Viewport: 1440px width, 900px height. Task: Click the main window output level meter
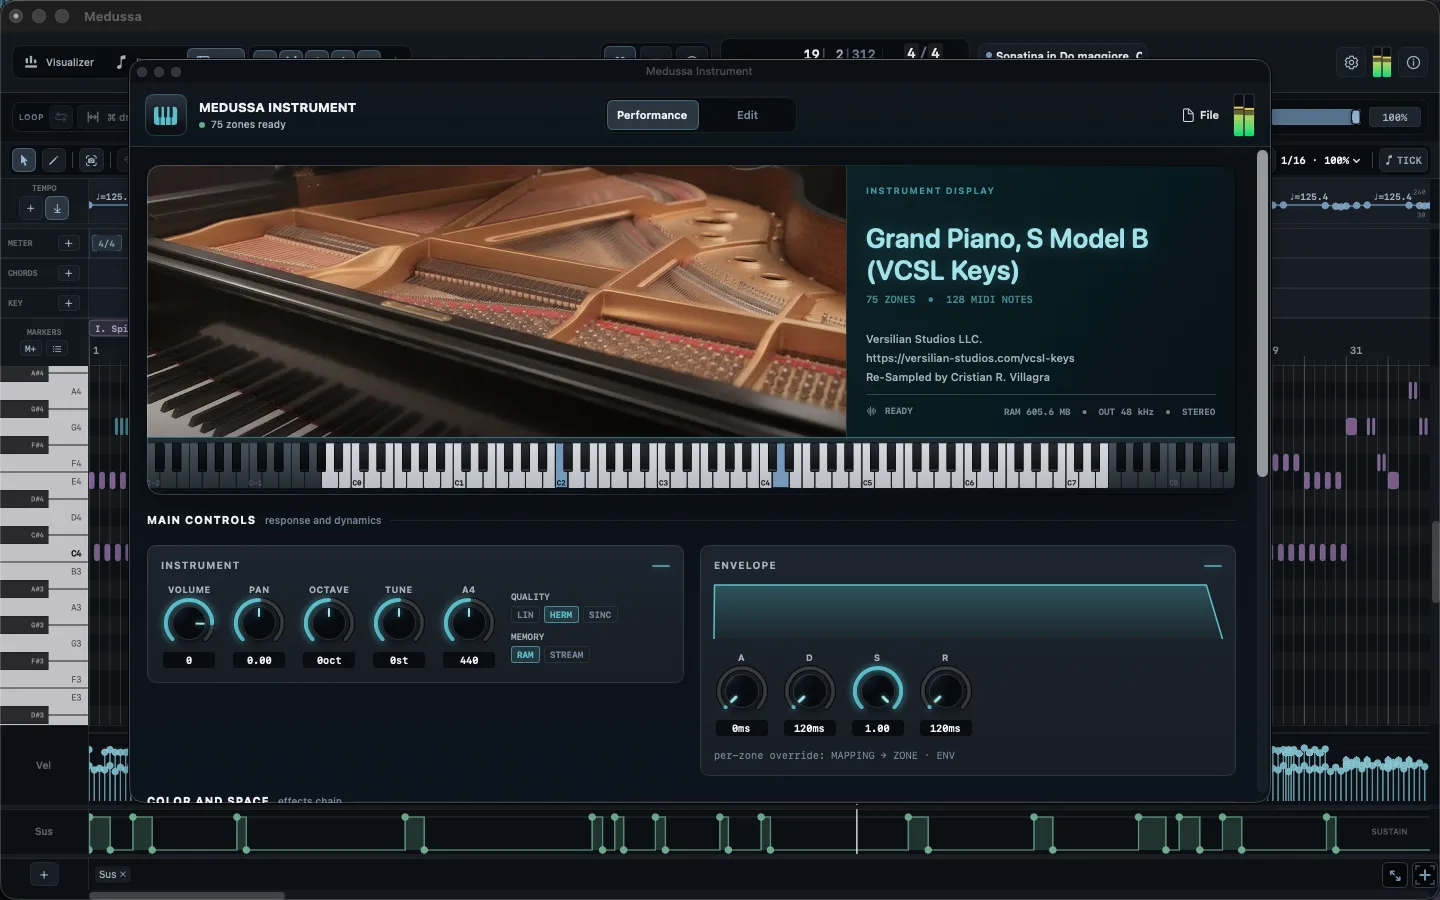point(1382,62)
